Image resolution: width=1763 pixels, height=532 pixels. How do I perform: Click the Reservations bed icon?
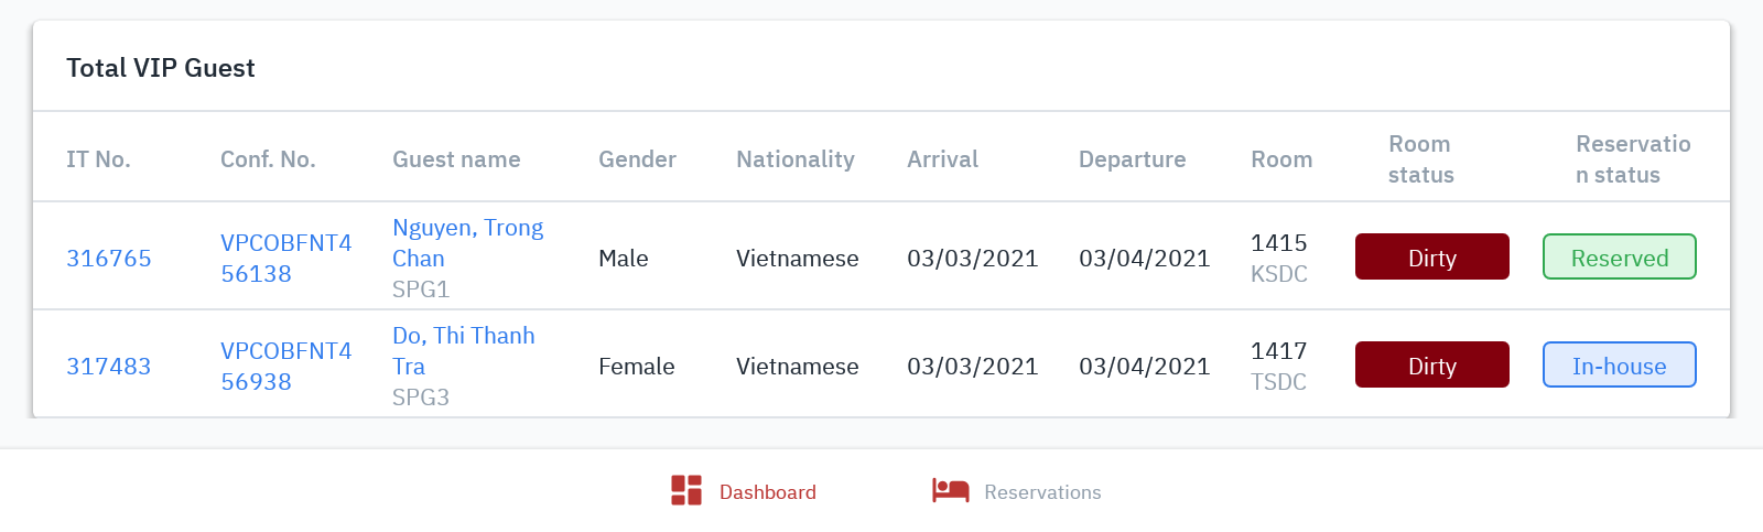[x=950, y=490]
